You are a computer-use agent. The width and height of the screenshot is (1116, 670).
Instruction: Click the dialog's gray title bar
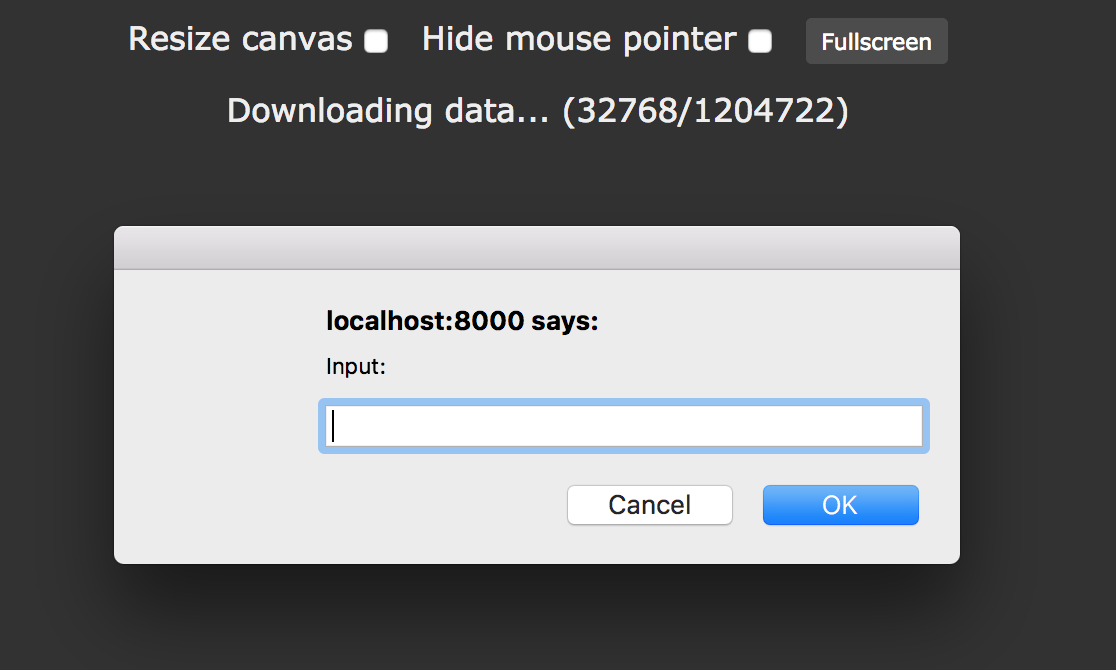click(x=537, y=248)
